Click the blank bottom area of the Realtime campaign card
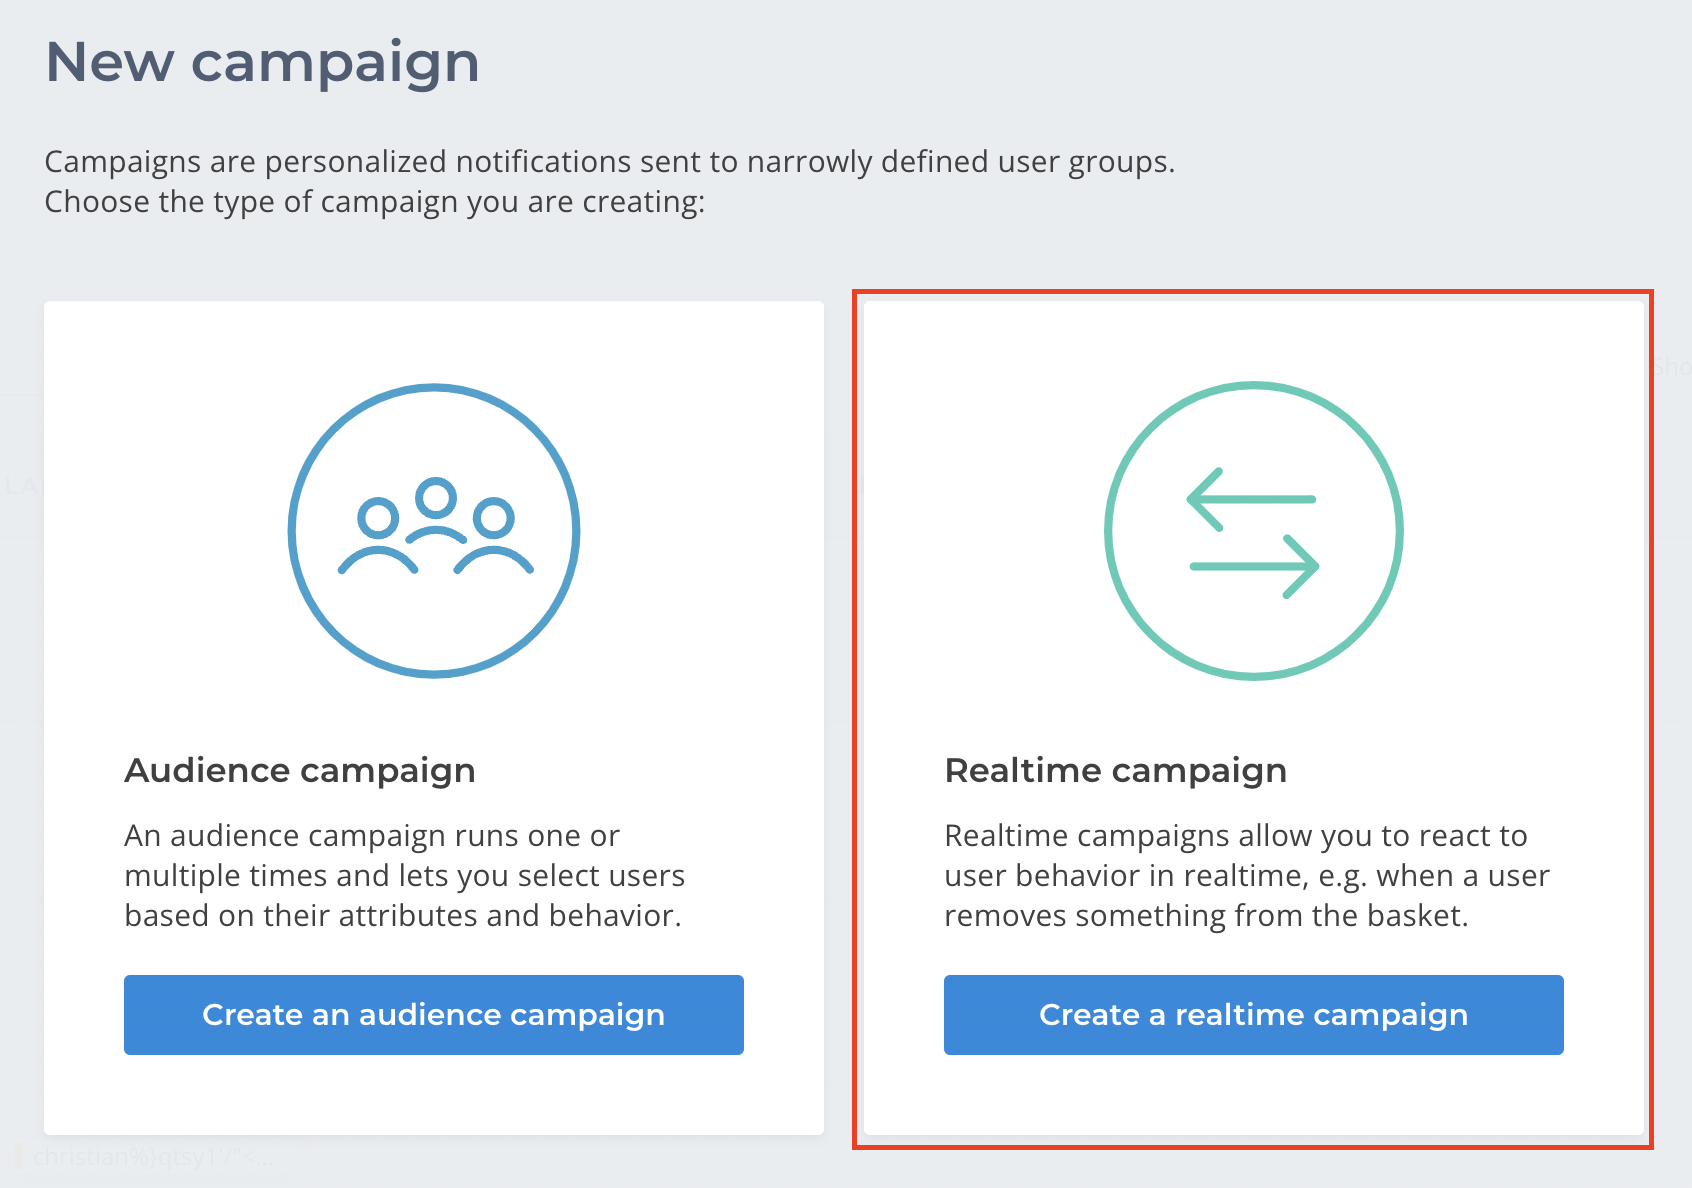This screenshot has width=1692, height=1188. click(x=1254, y=1095)
